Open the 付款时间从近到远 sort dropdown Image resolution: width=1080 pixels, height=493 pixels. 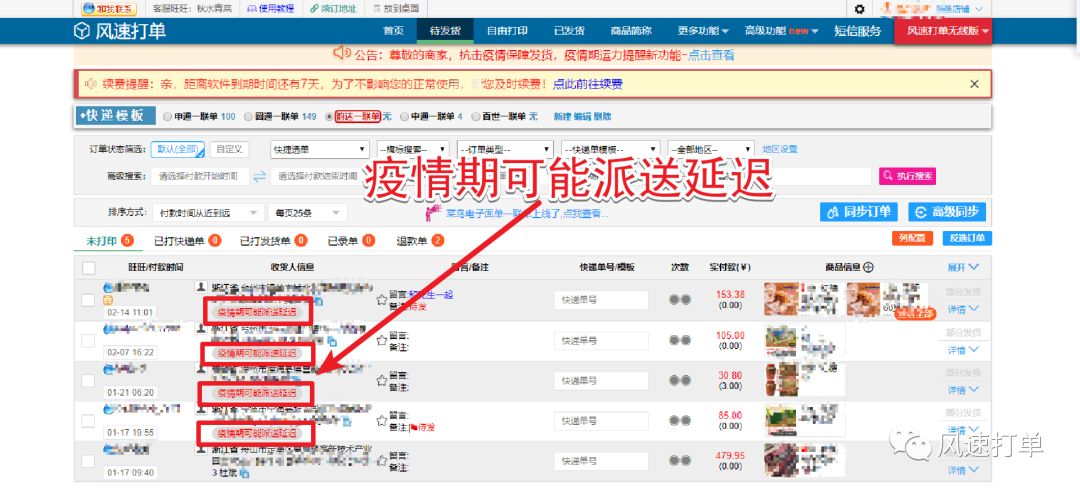[x=207, y=213]
